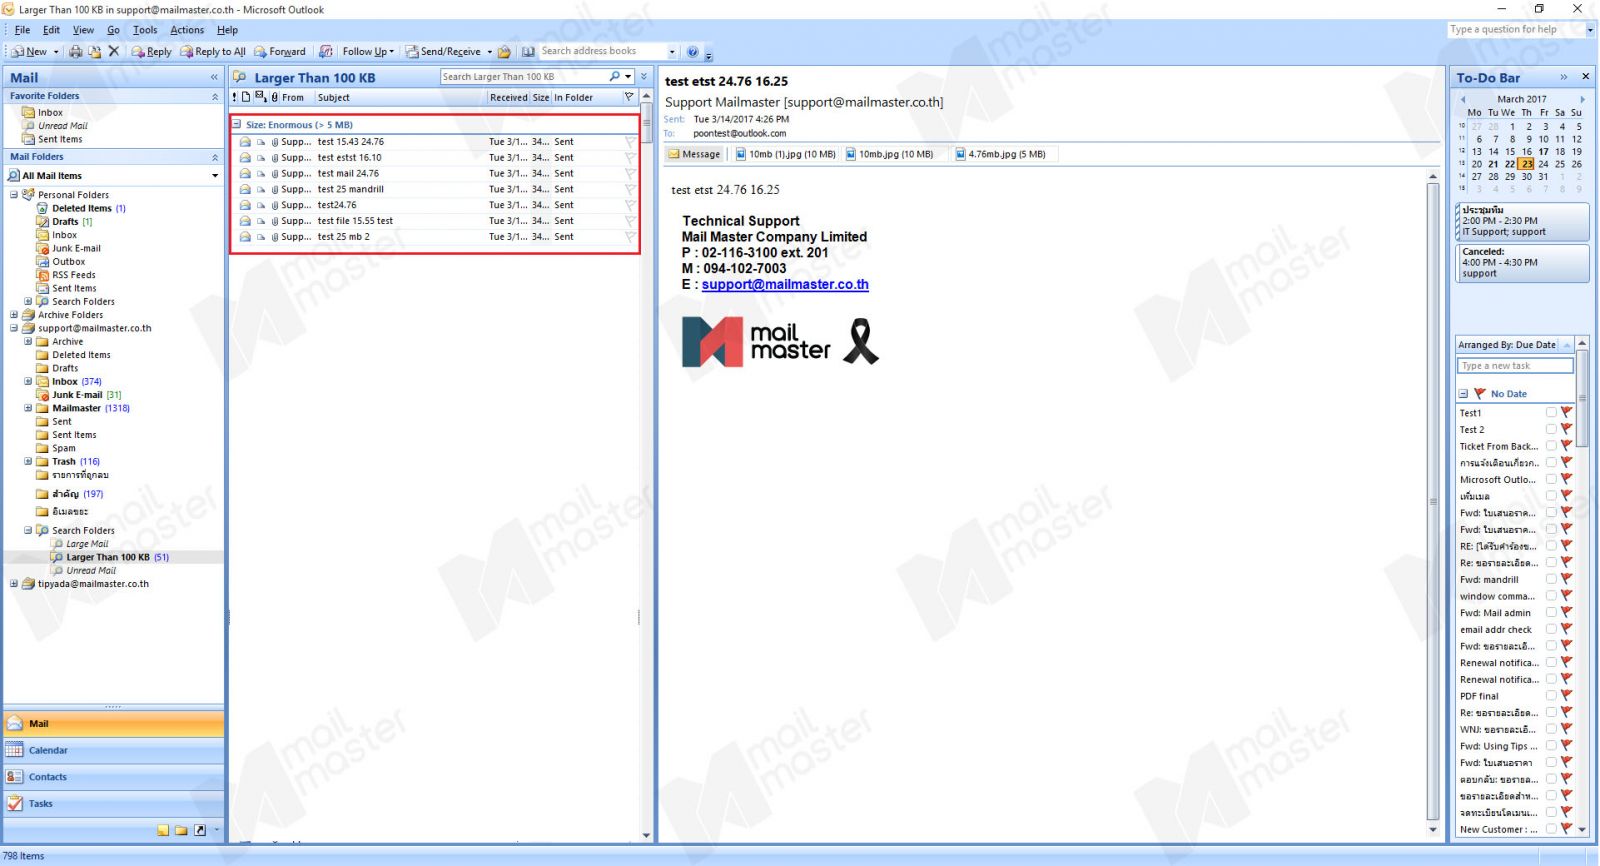
Task: Open the View menu
Action: coord(83,30)
